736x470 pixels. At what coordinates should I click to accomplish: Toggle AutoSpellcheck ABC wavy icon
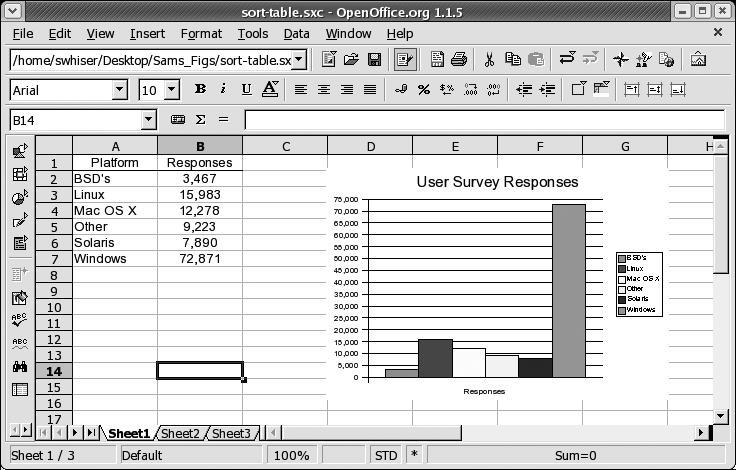(x=20, y=344)
